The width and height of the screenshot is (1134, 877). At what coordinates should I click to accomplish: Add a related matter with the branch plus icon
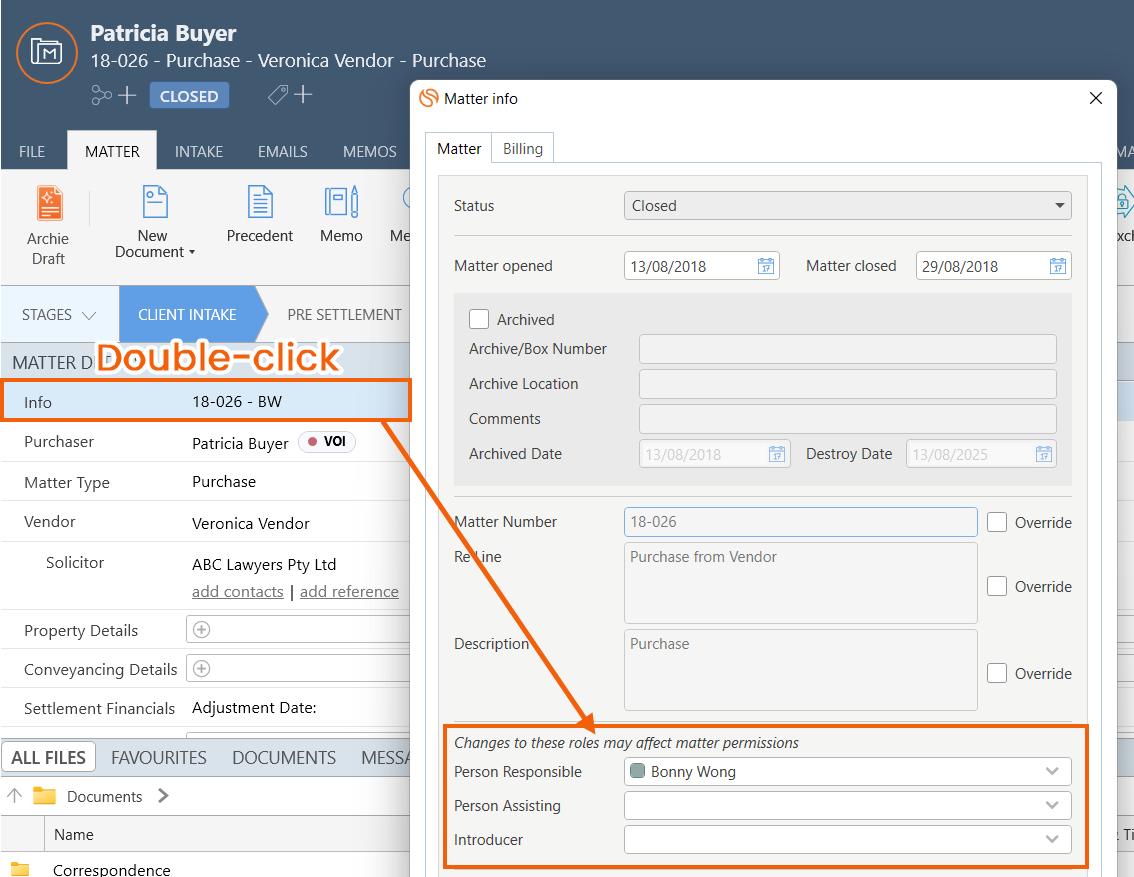point(114,95)
